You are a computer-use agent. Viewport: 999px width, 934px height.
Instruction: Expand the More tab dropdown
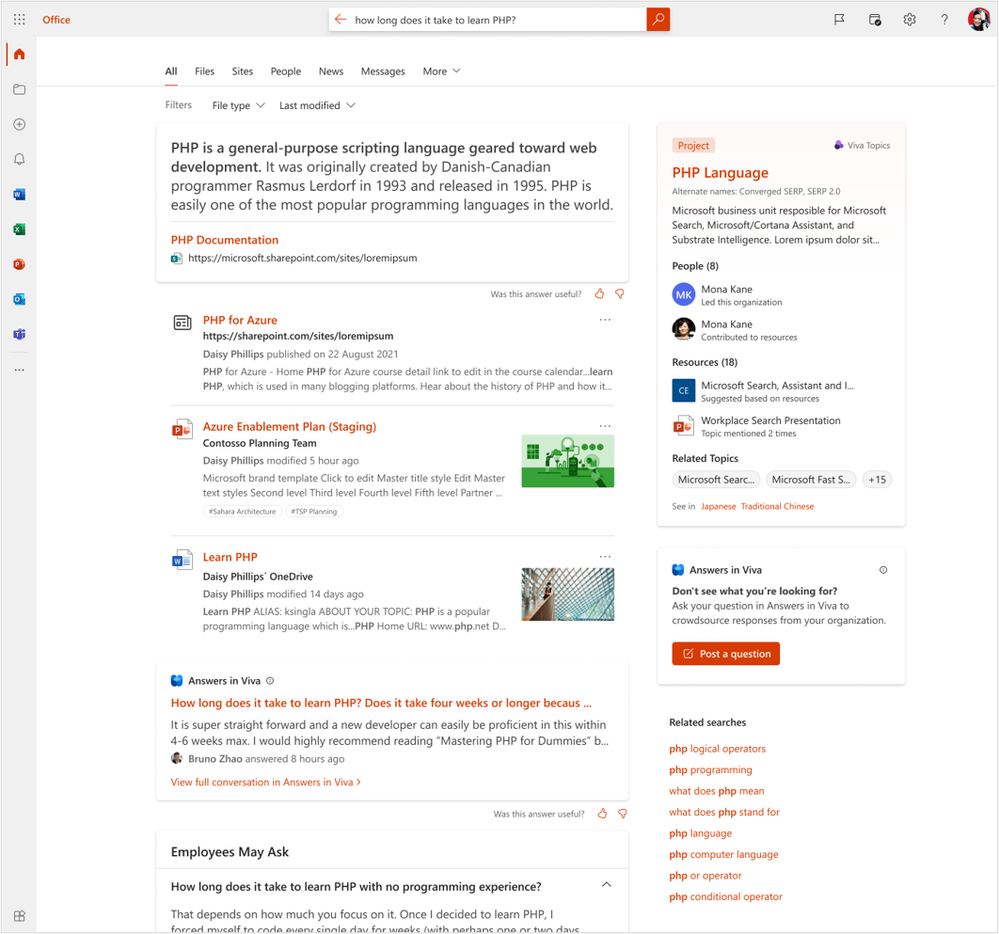pyautogui.click(x=441, y=71)
